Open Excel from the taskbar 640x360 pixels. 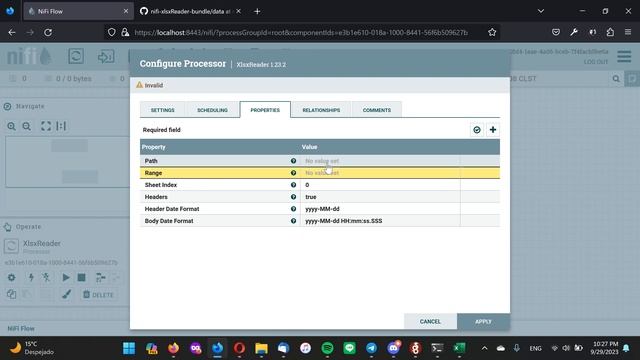[x=459, y=348]
